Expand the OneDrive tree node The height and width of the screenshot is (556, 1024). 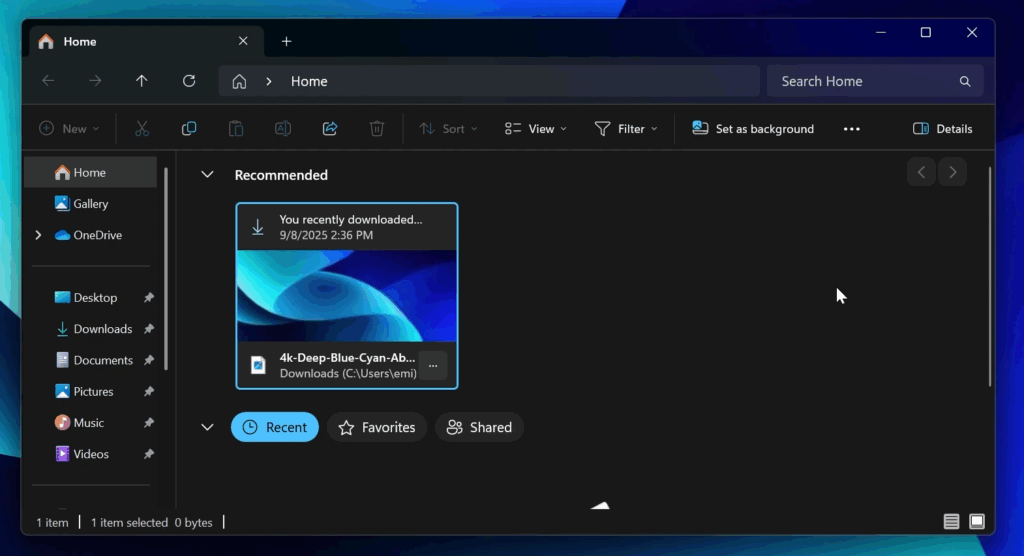click(38, 235)
